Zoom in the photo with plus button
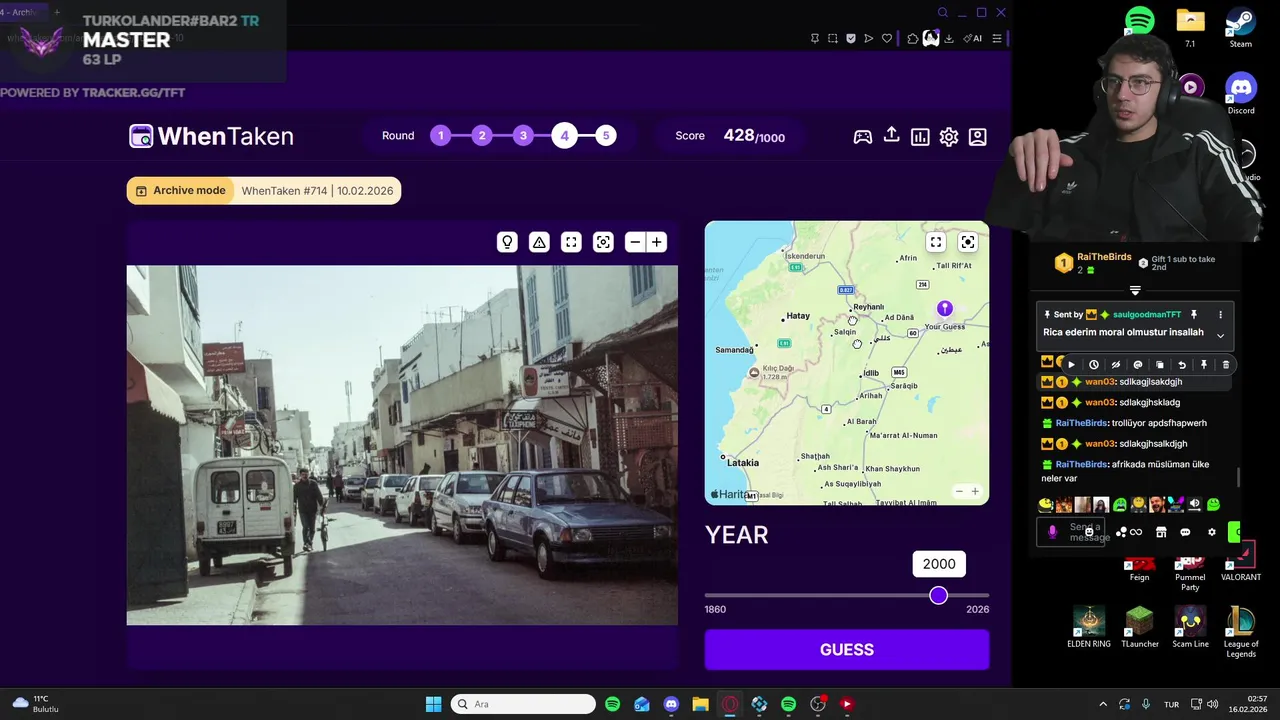1280x720 pixels. (657, 242)
